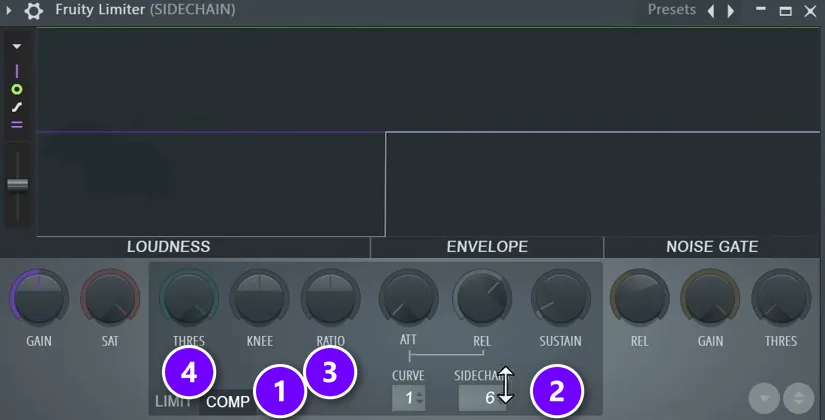Image resolution: width=825 pixels, height=420 pixels.
Task: Click the noise gate GAIN knob
Action: (710, 298)
